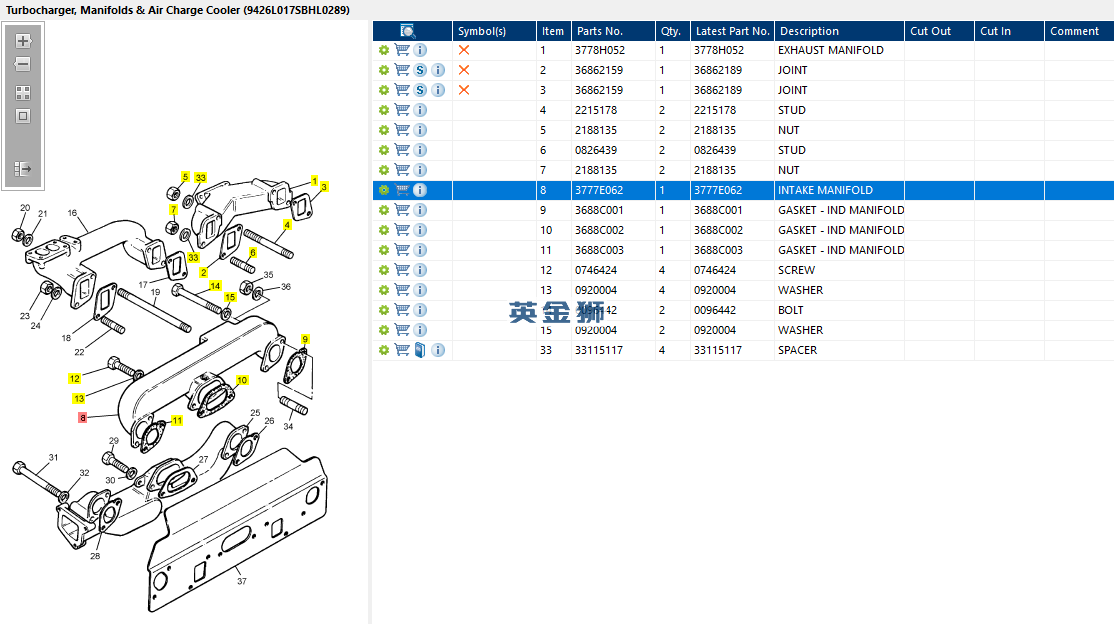The height and width of the screenshot is (624, 1114).
Task: Click the gear icon for item 15 WASHER
Action: tap(384, 330)
